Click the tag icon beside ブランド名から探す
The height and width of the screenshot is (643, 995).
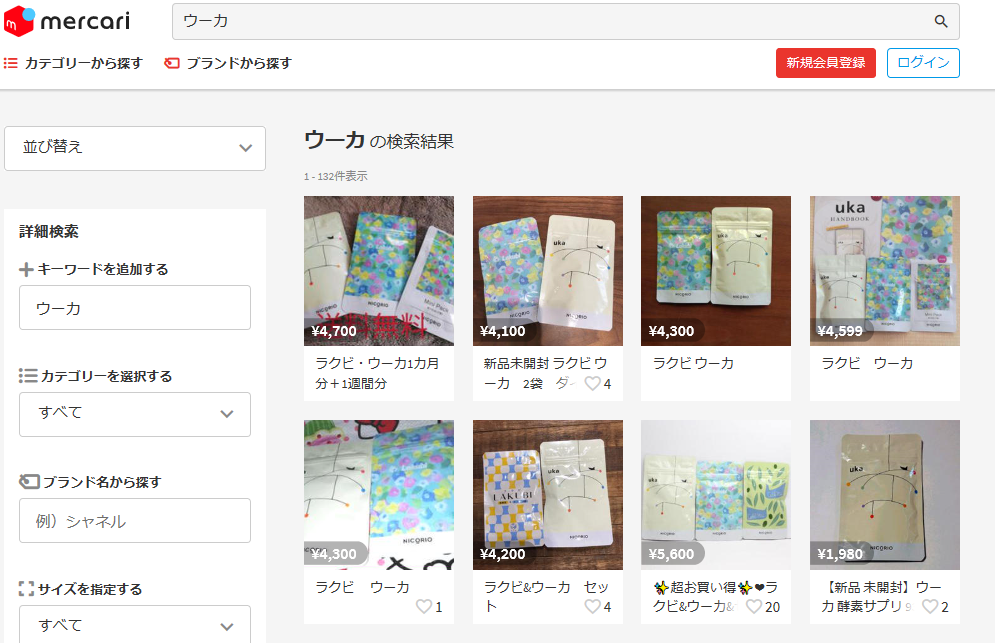[29, 482]
